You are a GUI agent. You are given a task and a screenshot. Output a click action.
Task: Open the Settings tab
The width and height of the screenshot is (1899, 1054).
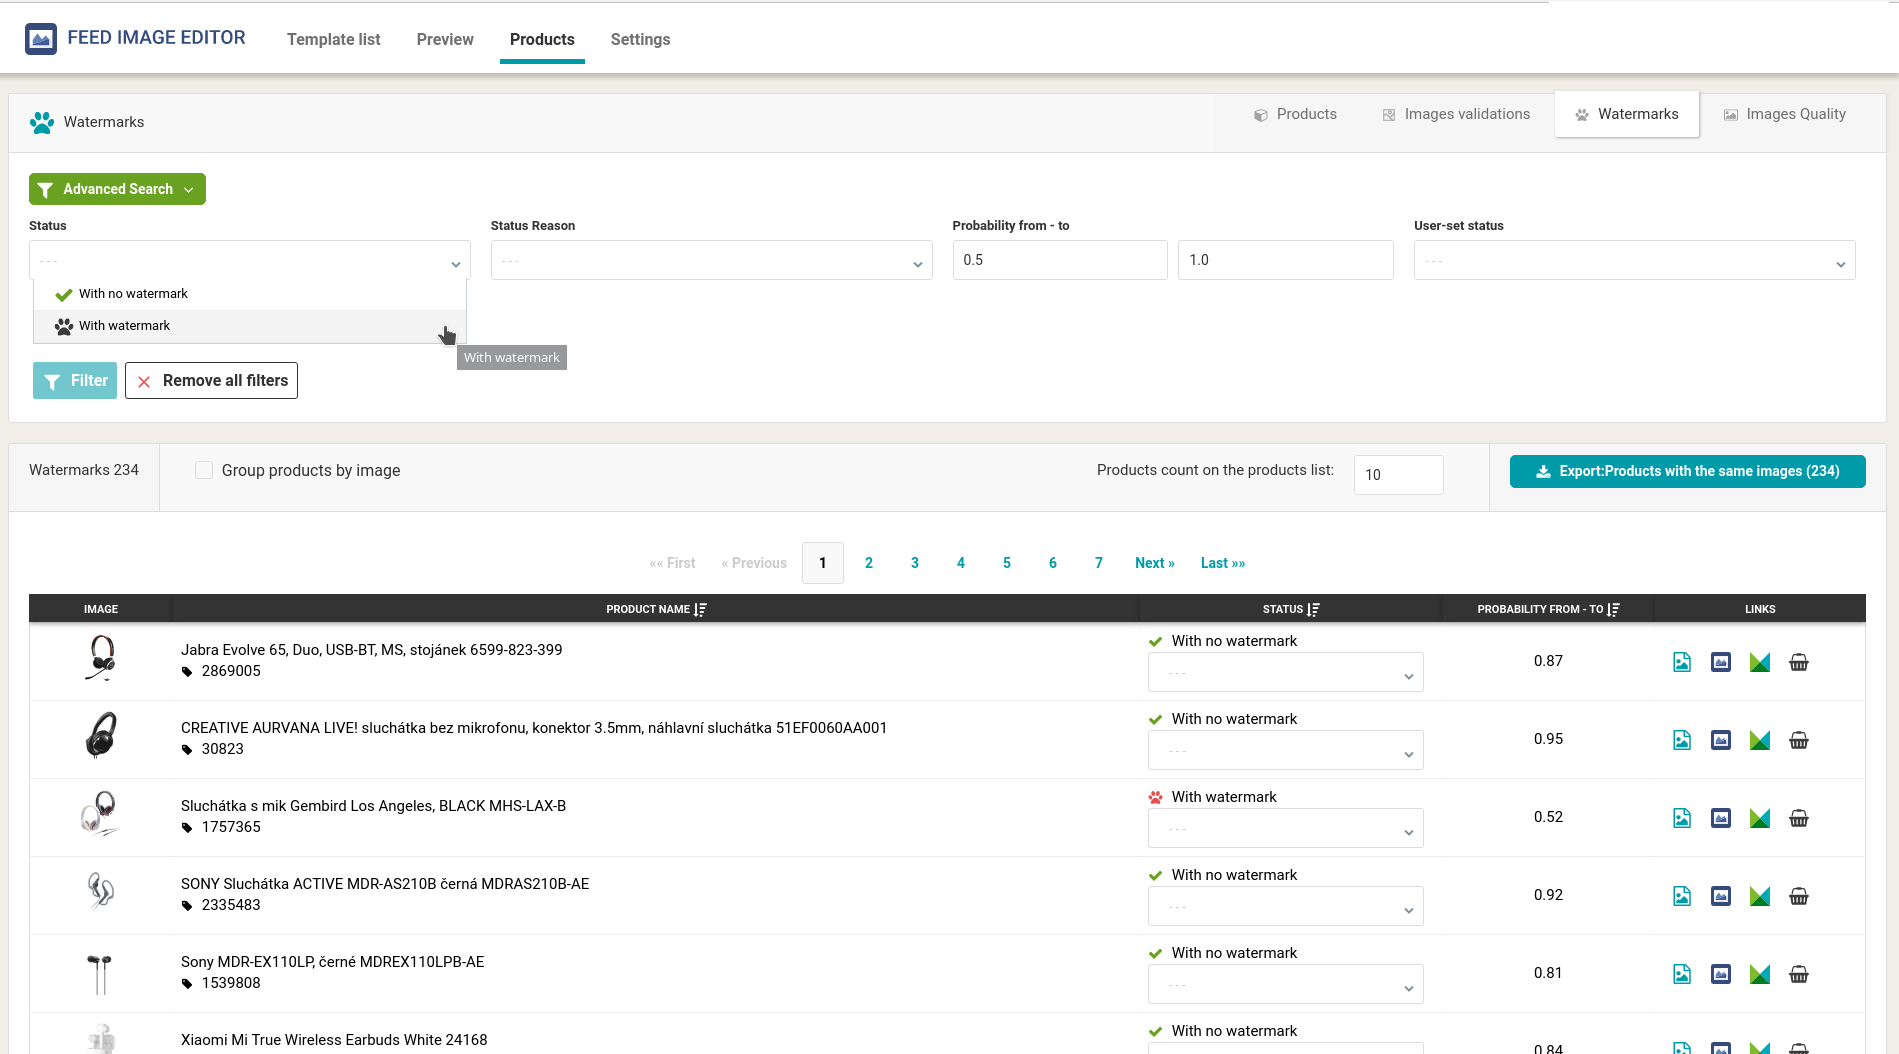640,39
